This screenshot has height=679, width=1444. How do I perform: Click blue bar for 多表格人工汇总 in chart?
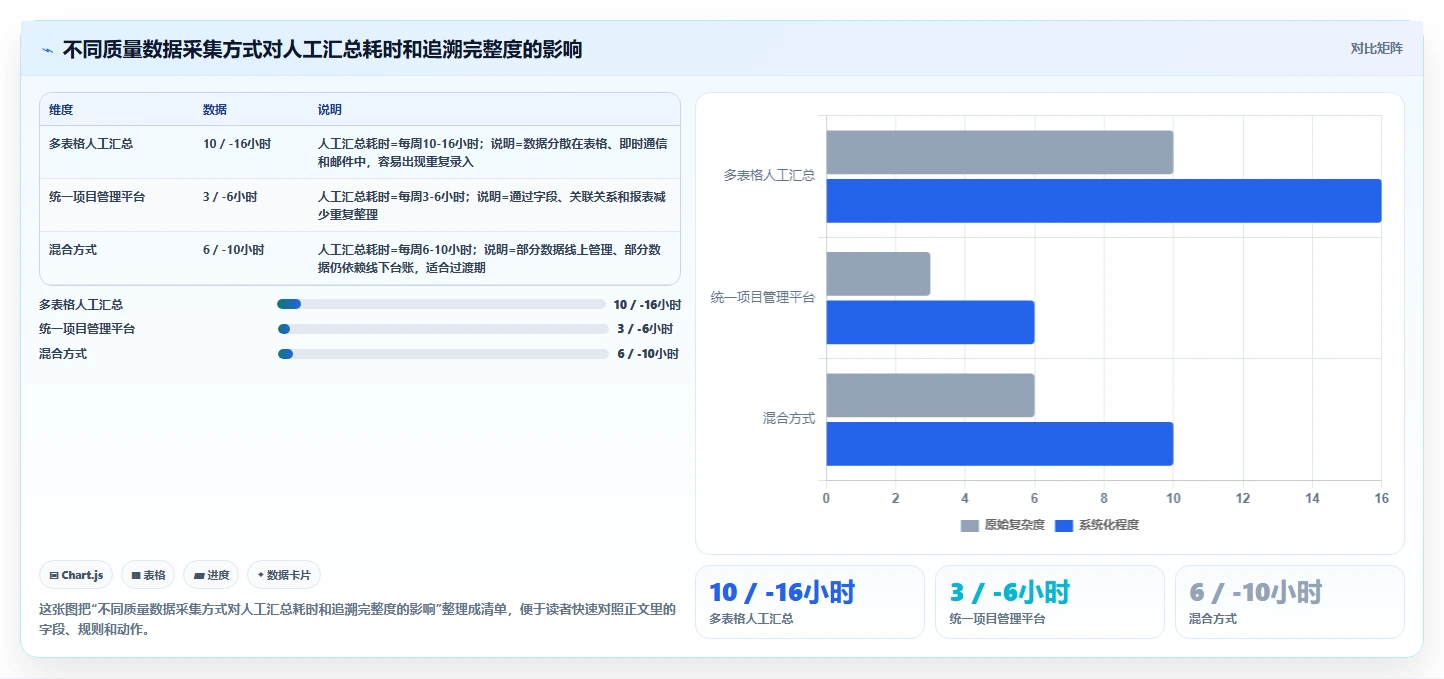point(1104,201)
